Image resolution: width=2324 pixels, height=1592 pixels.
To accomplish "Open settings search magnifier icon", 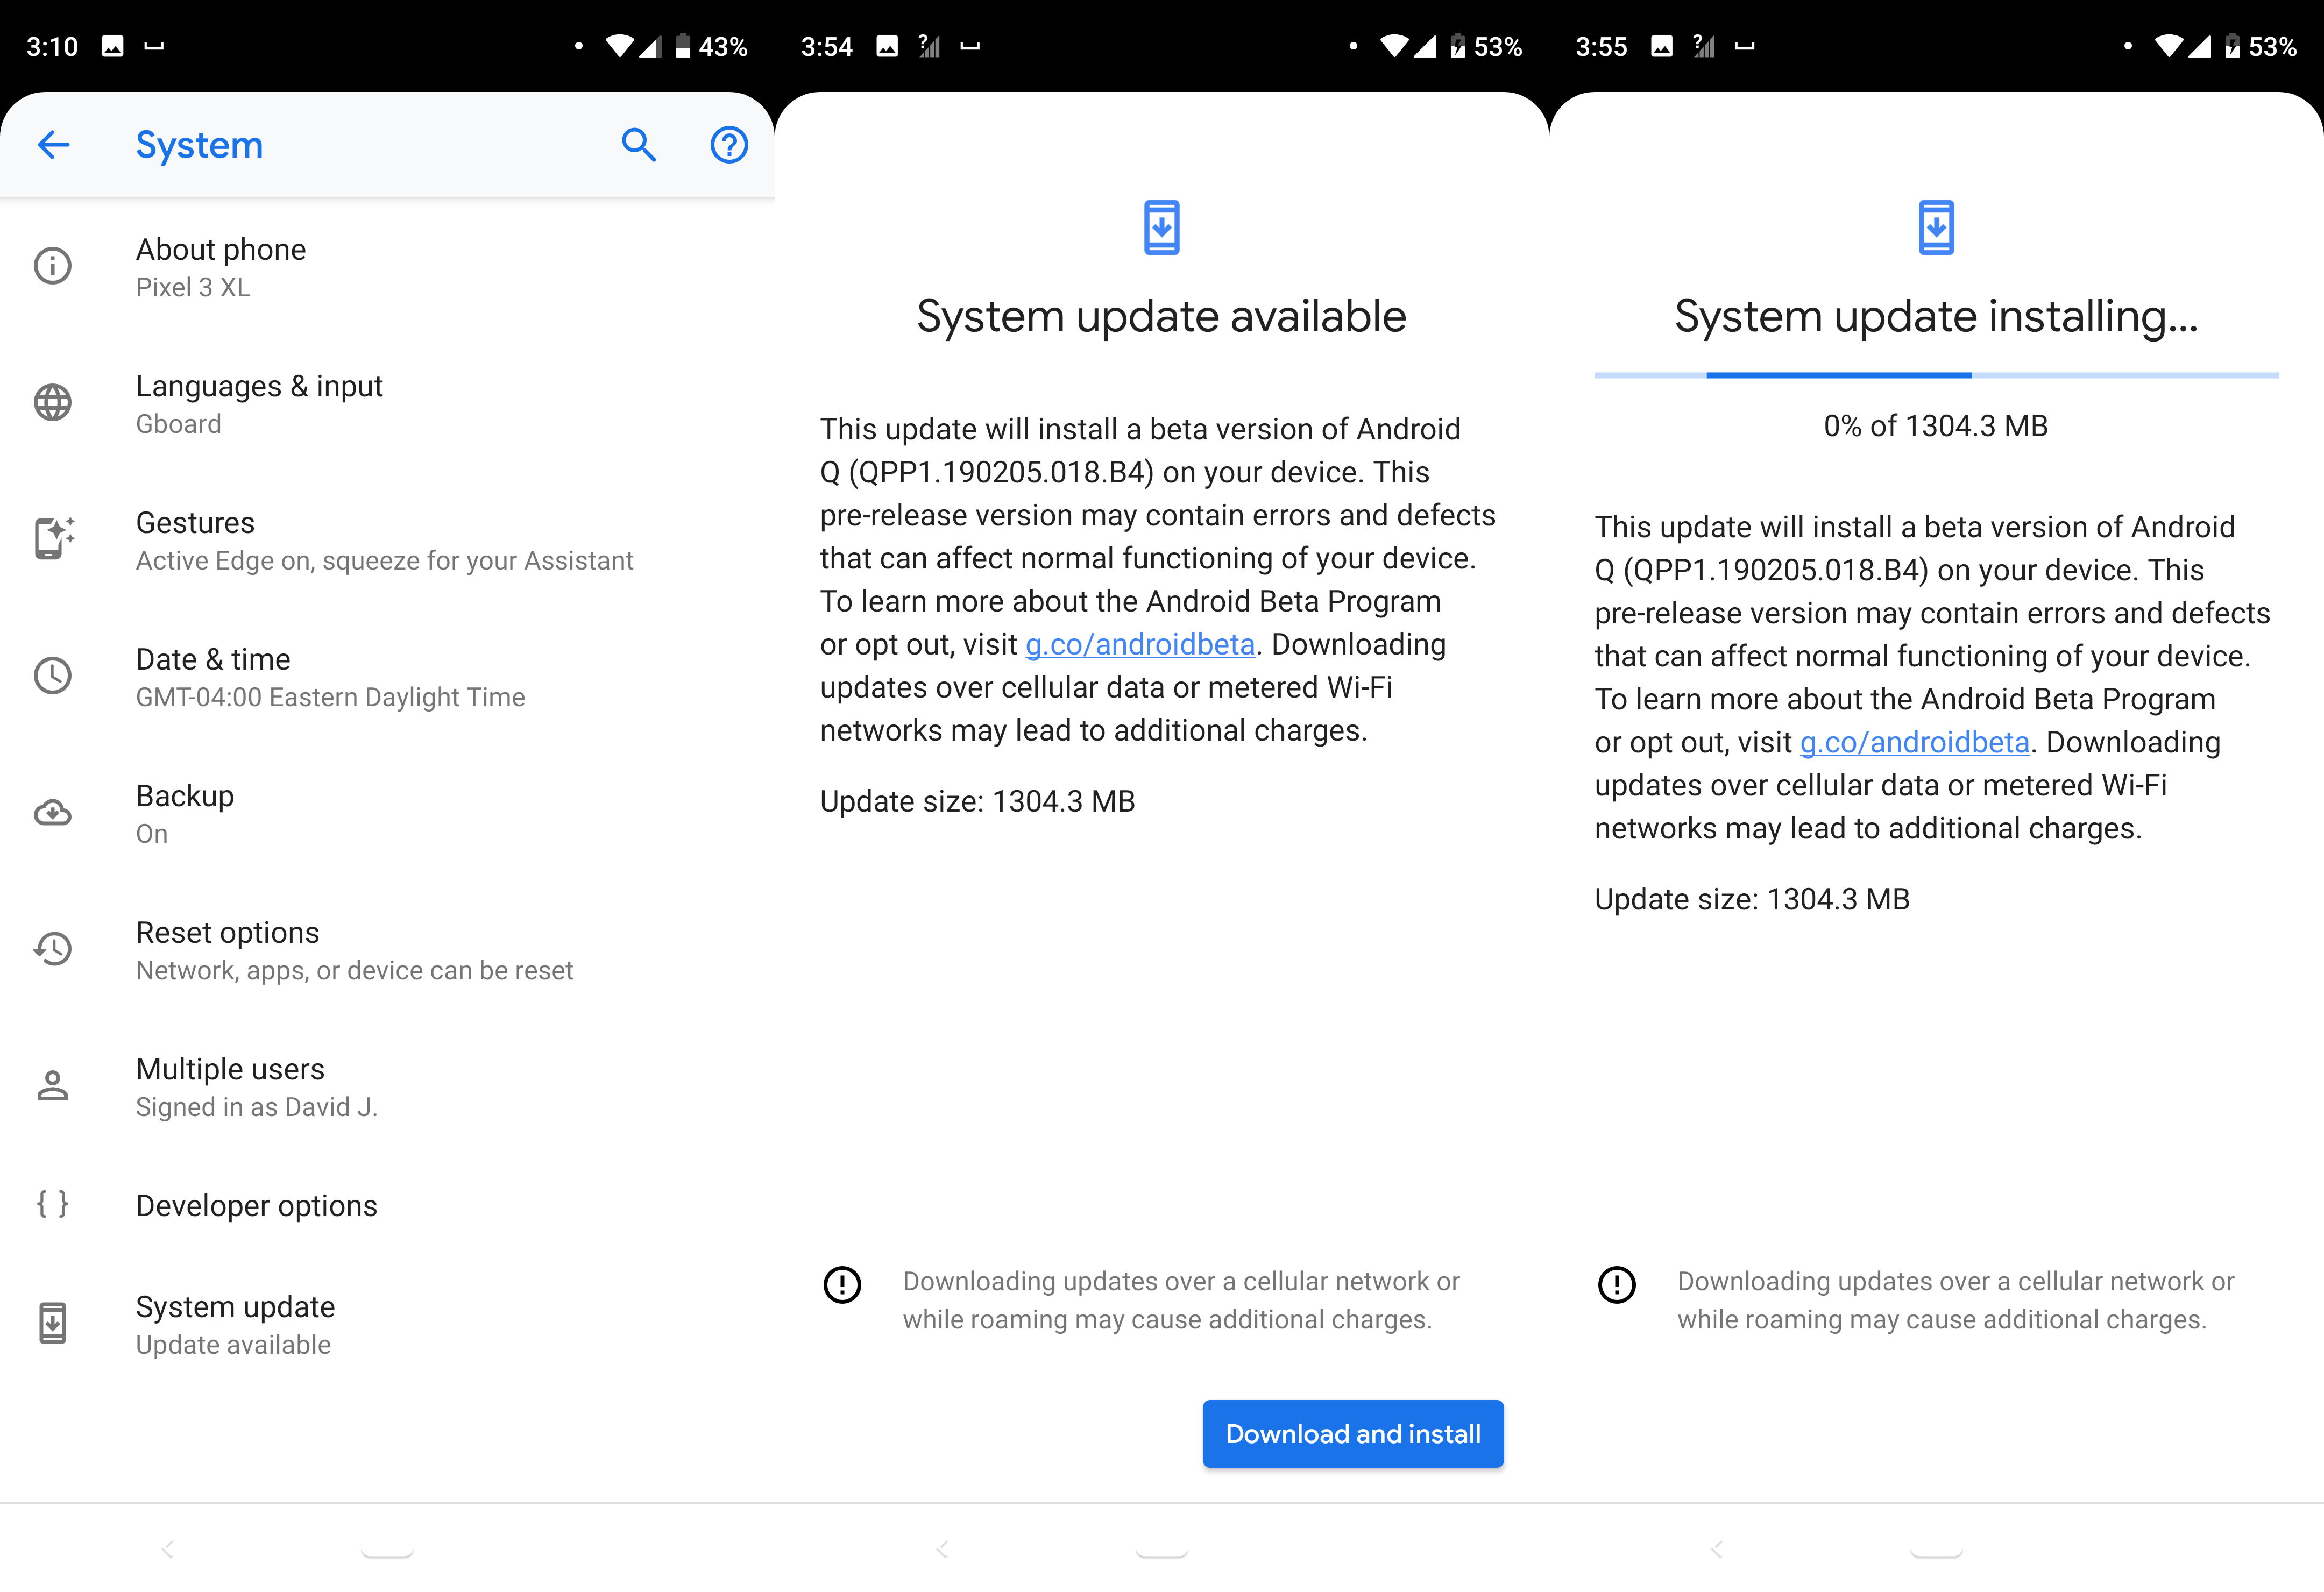I will click(638, 145).
